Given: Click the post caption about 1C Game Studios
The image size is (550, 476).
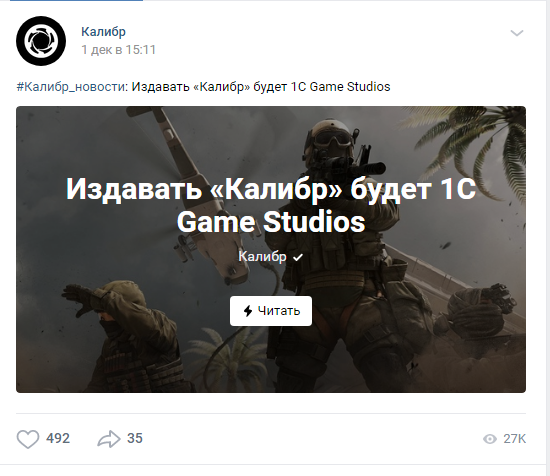Looking at the screenshot, I should click(261, 87).
